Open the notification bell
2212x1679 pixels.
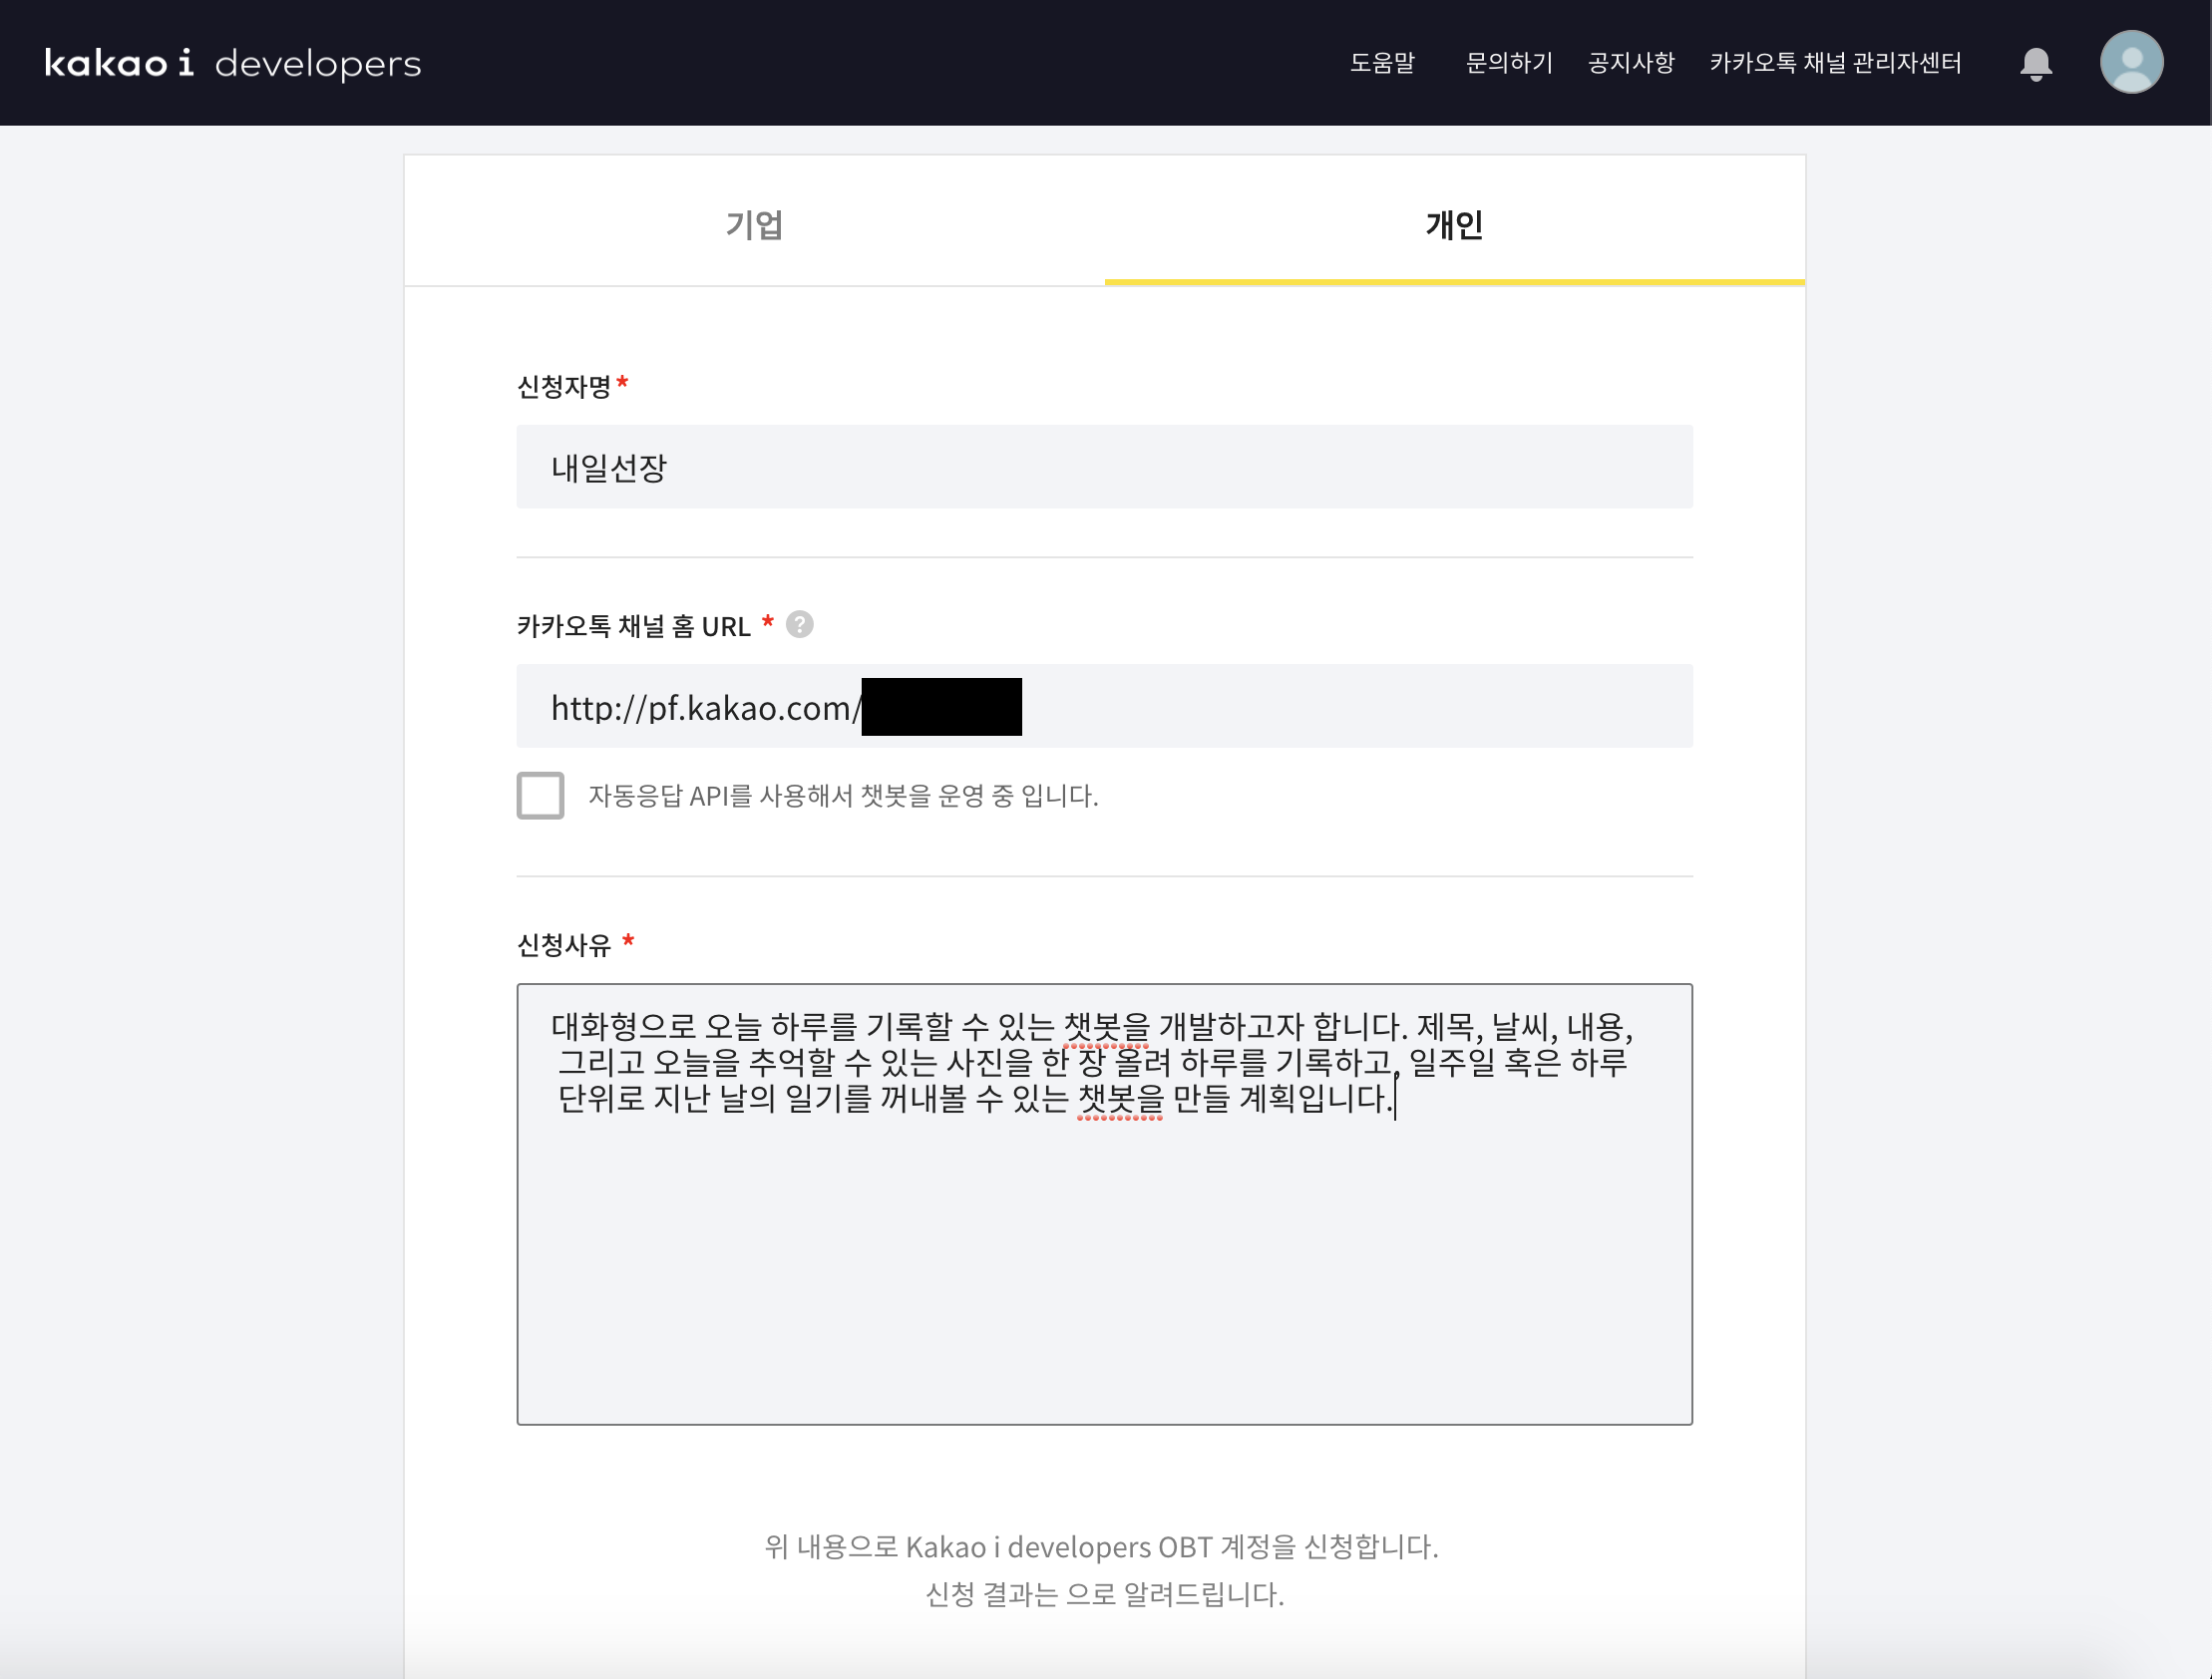pyautogui.click(x=2035, y=64)
